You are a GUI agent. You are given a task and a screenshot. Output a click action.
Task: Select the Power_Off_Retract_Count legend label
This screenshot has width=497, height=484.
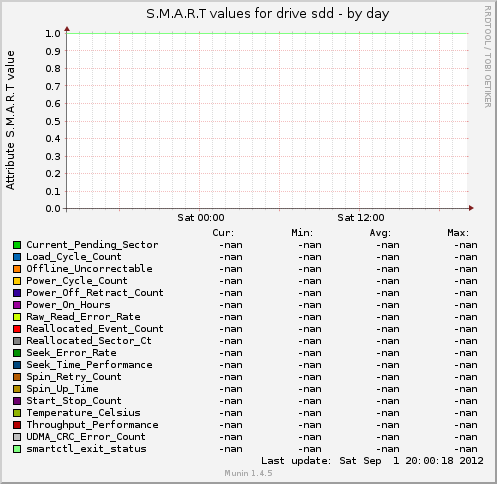(95, 293)
